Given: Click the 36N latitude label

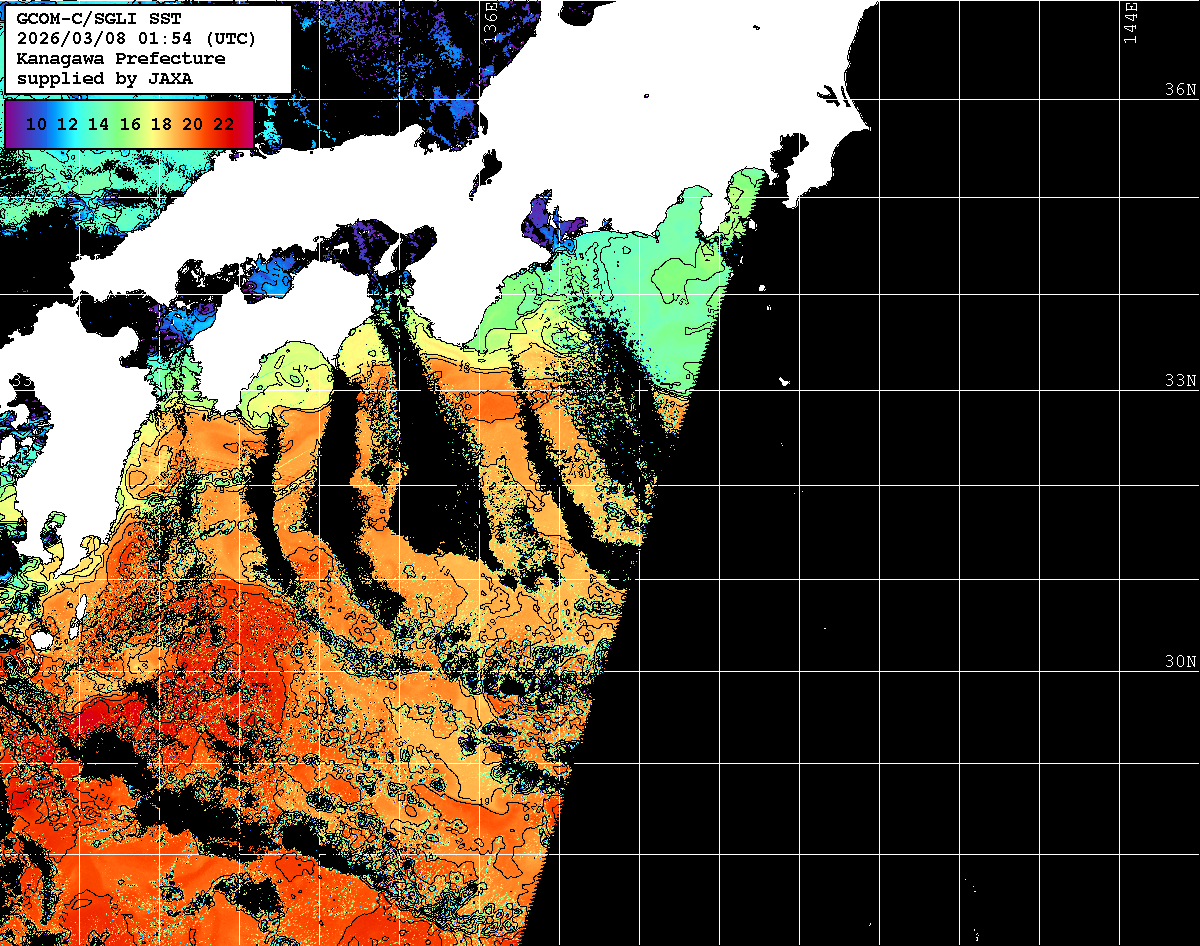Looking at the screenshot, I should coord(1179,89).
